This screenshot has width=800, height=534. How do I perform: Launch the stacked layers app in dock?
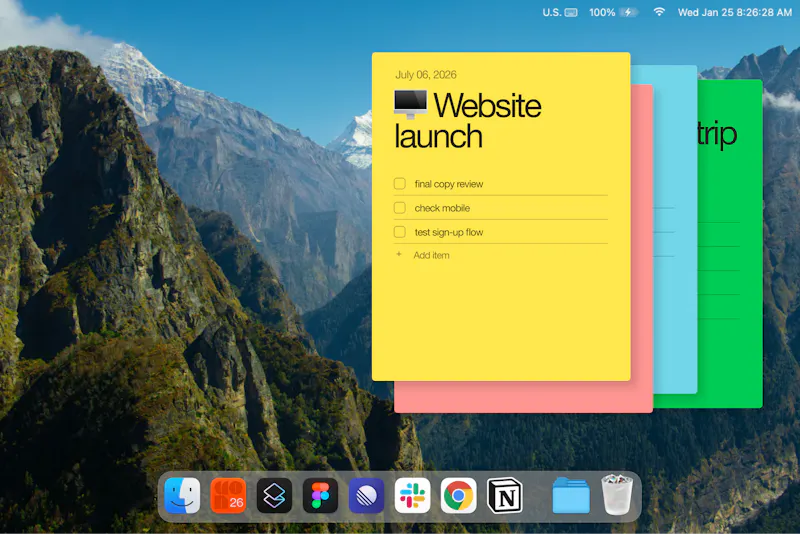pyautogui.click(x=274, y=495)
